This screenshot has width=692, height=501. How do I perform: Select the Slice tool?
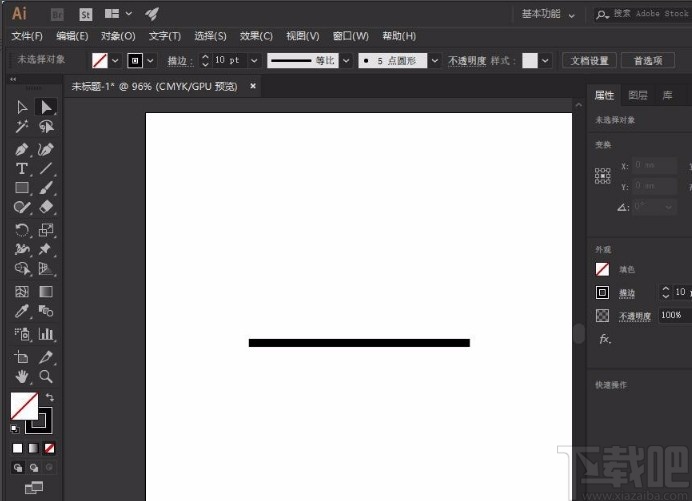[46, 357]
